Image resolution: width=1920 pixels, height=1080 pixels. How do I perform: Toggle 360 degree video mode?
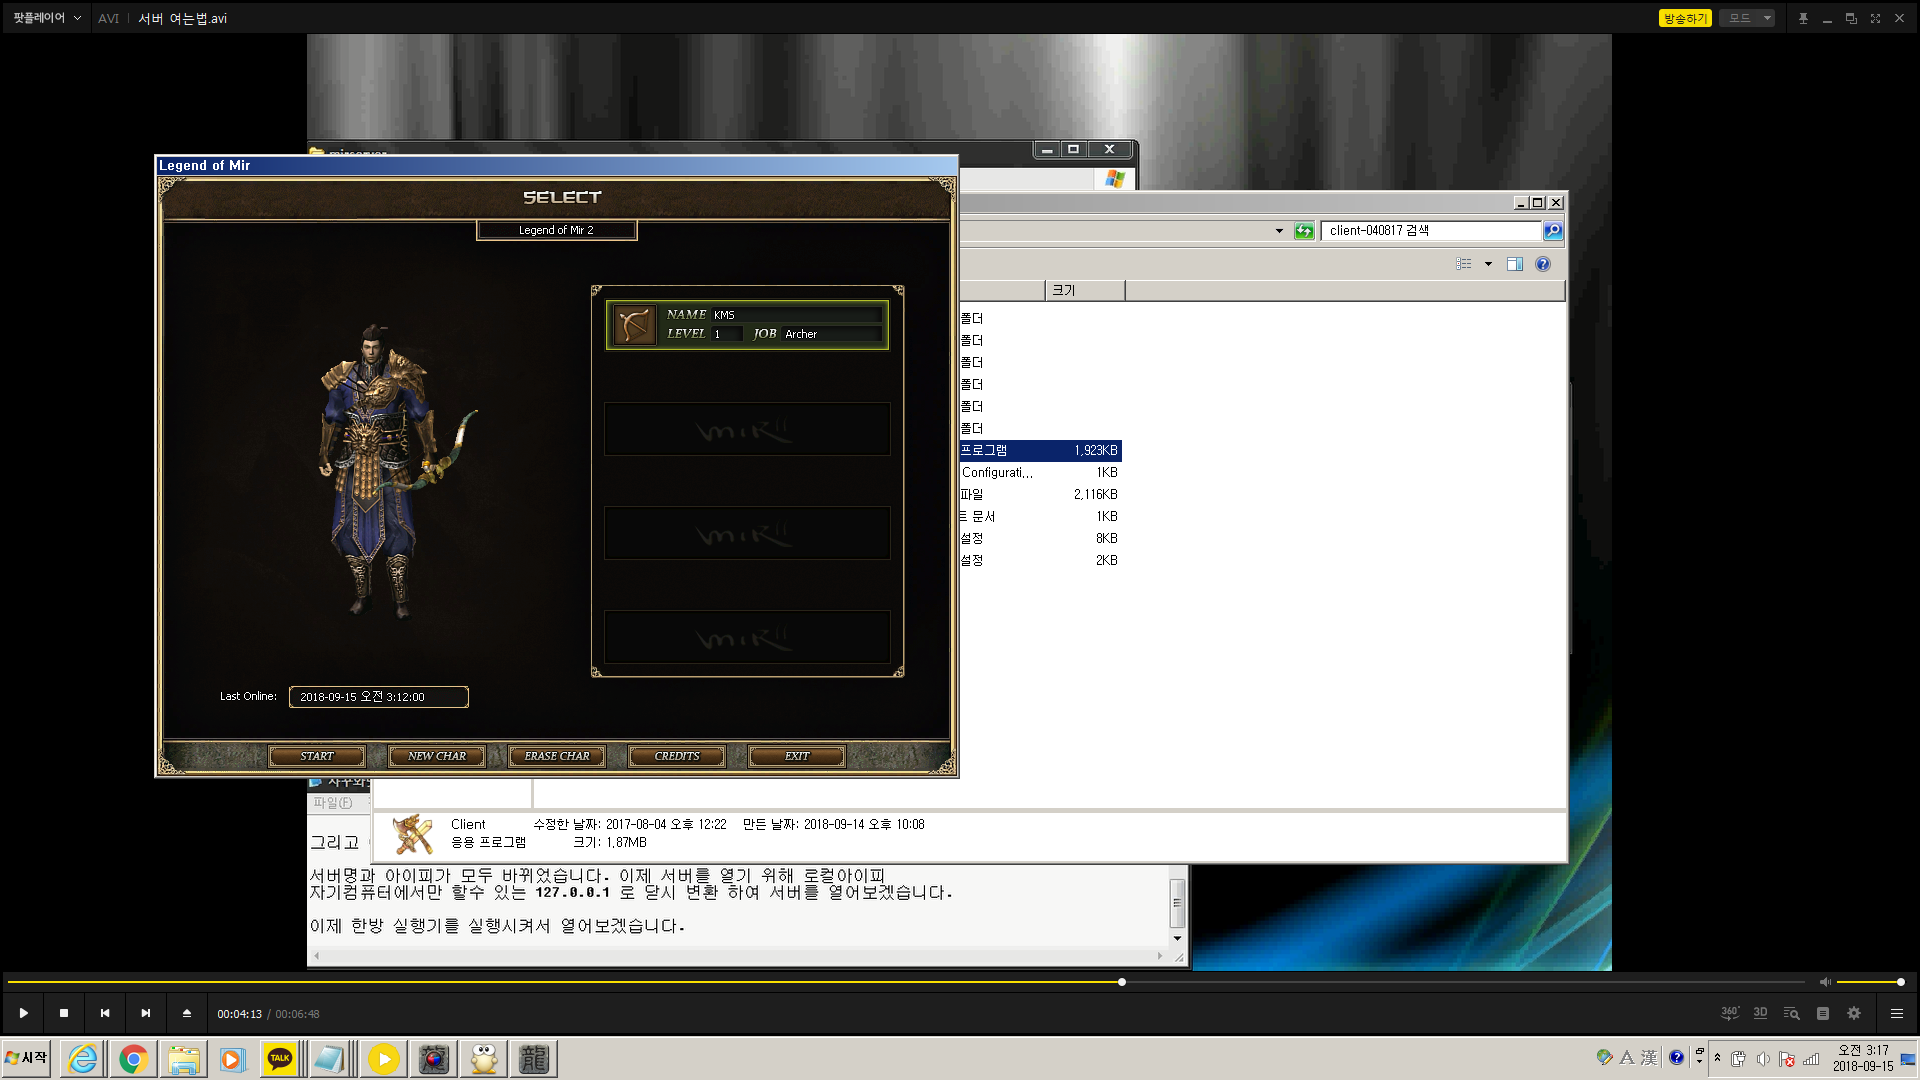pos(1729,1013)
